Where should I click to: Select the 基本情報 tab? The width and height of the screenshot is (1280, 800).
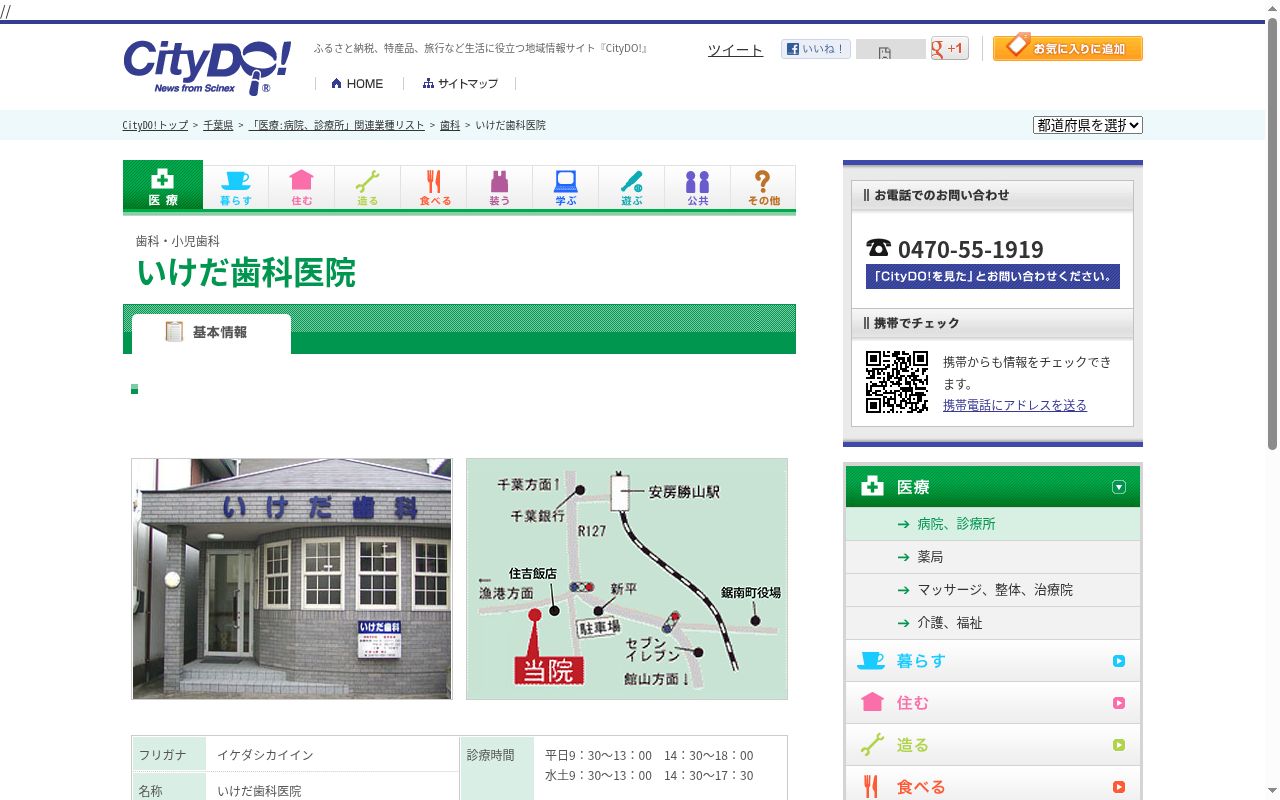pos(211,333)
